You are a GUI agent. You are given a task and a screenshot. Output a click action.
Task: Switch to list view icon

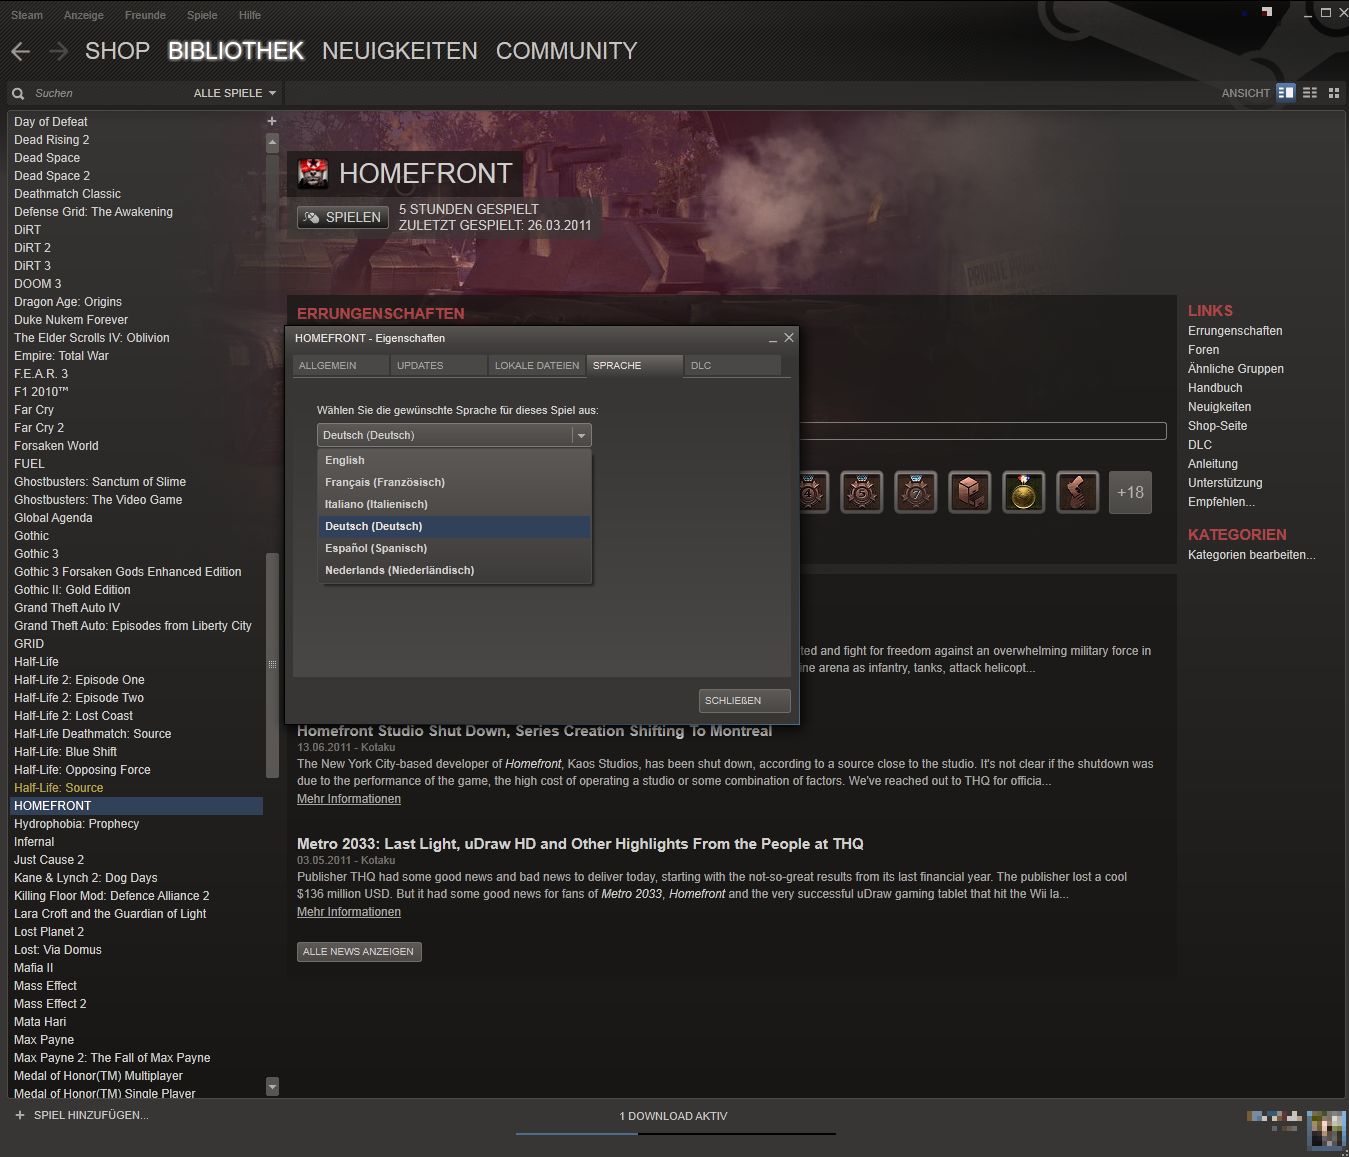coord(1310,93)
